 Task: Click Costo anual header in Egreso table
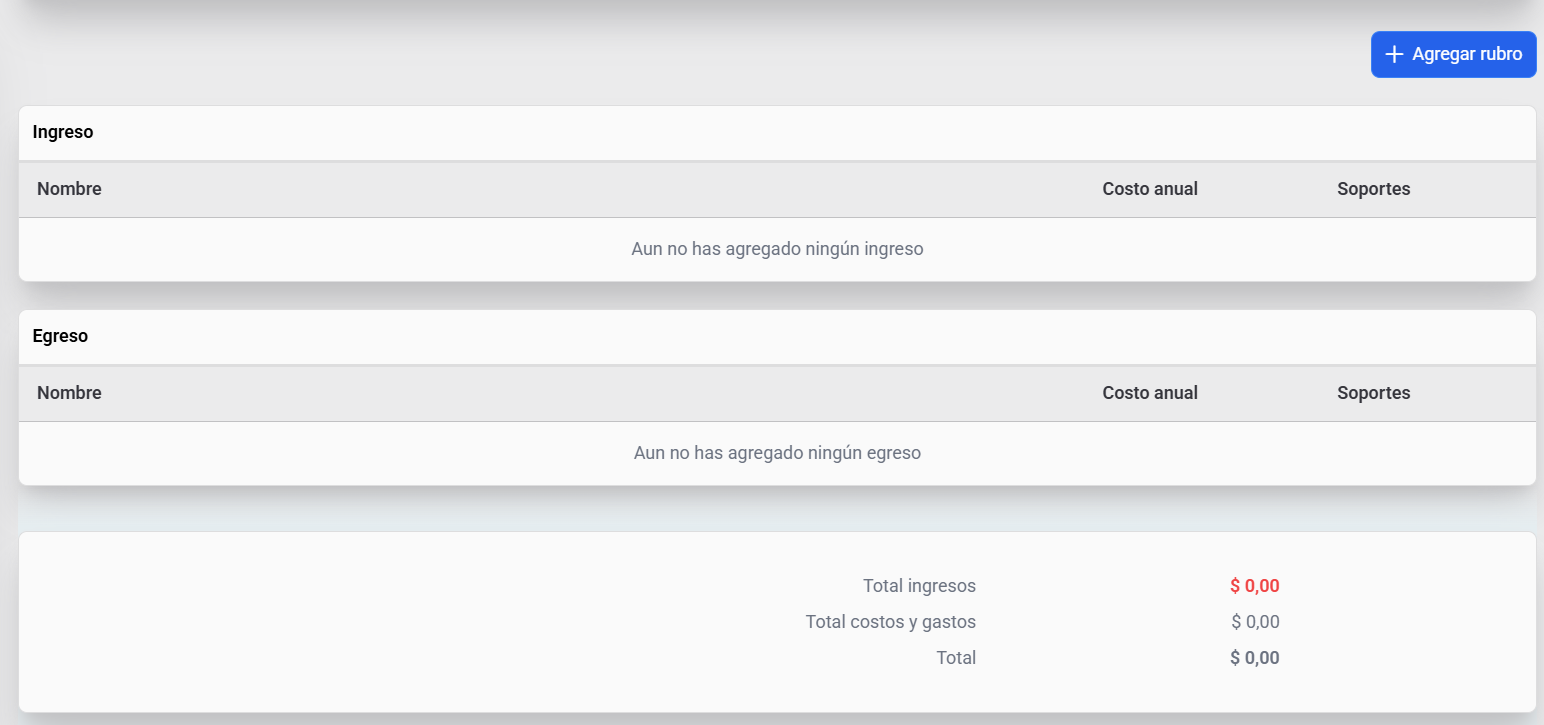click(x=1149, y=393)
